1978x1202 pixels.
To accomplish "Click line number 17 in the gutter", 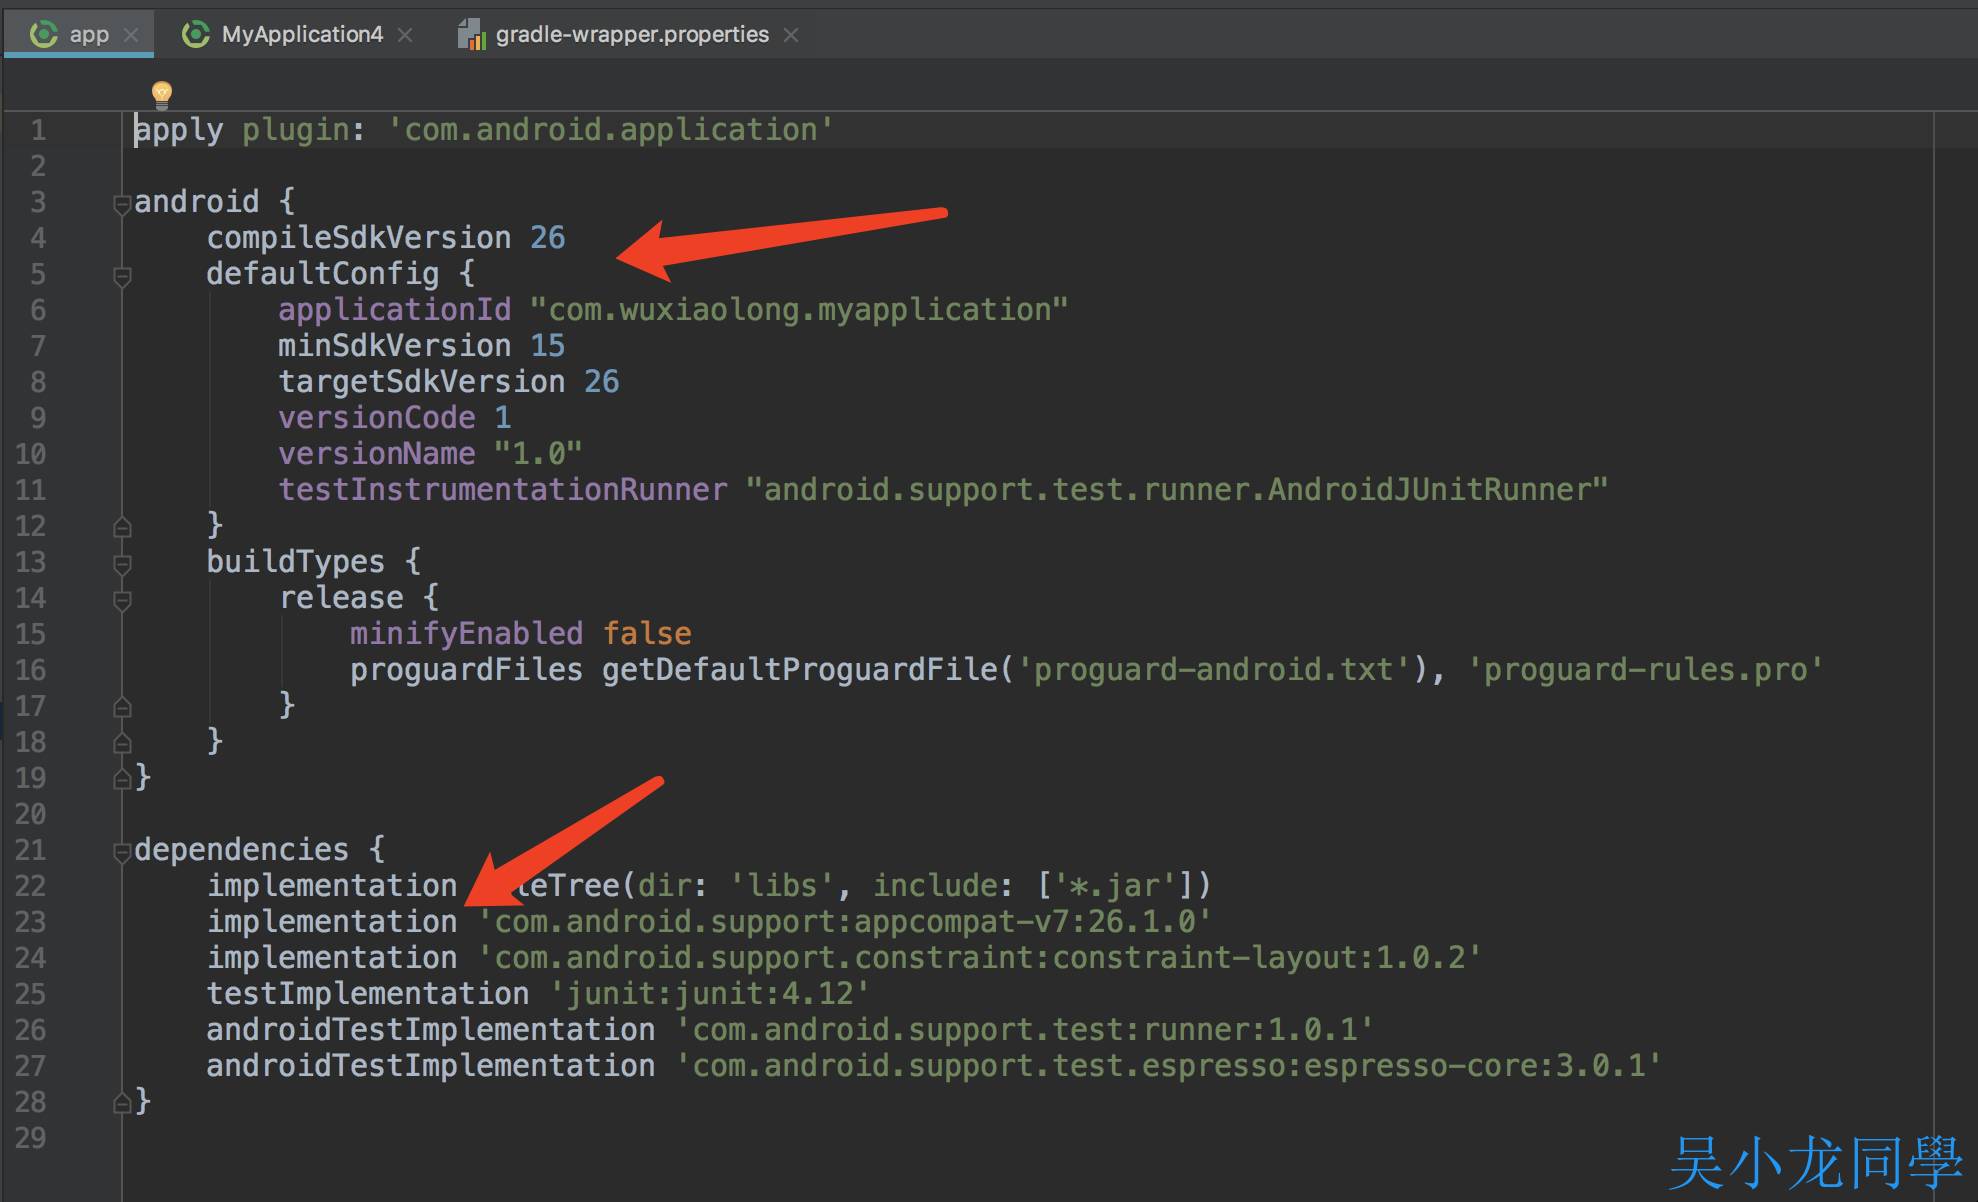I will (x=31, y=706).
